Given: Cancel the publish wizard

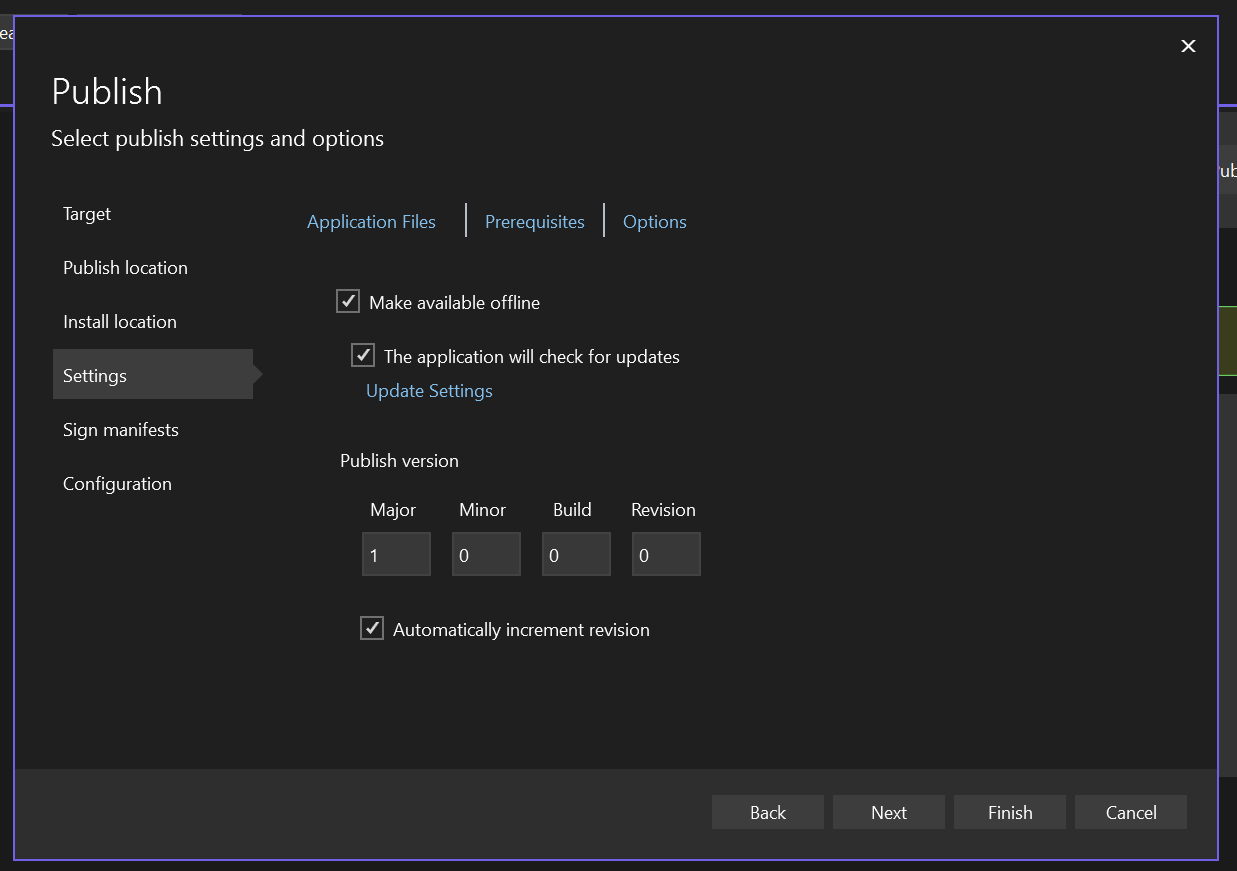Looking at the screenshot, I should coord(1130,812).
